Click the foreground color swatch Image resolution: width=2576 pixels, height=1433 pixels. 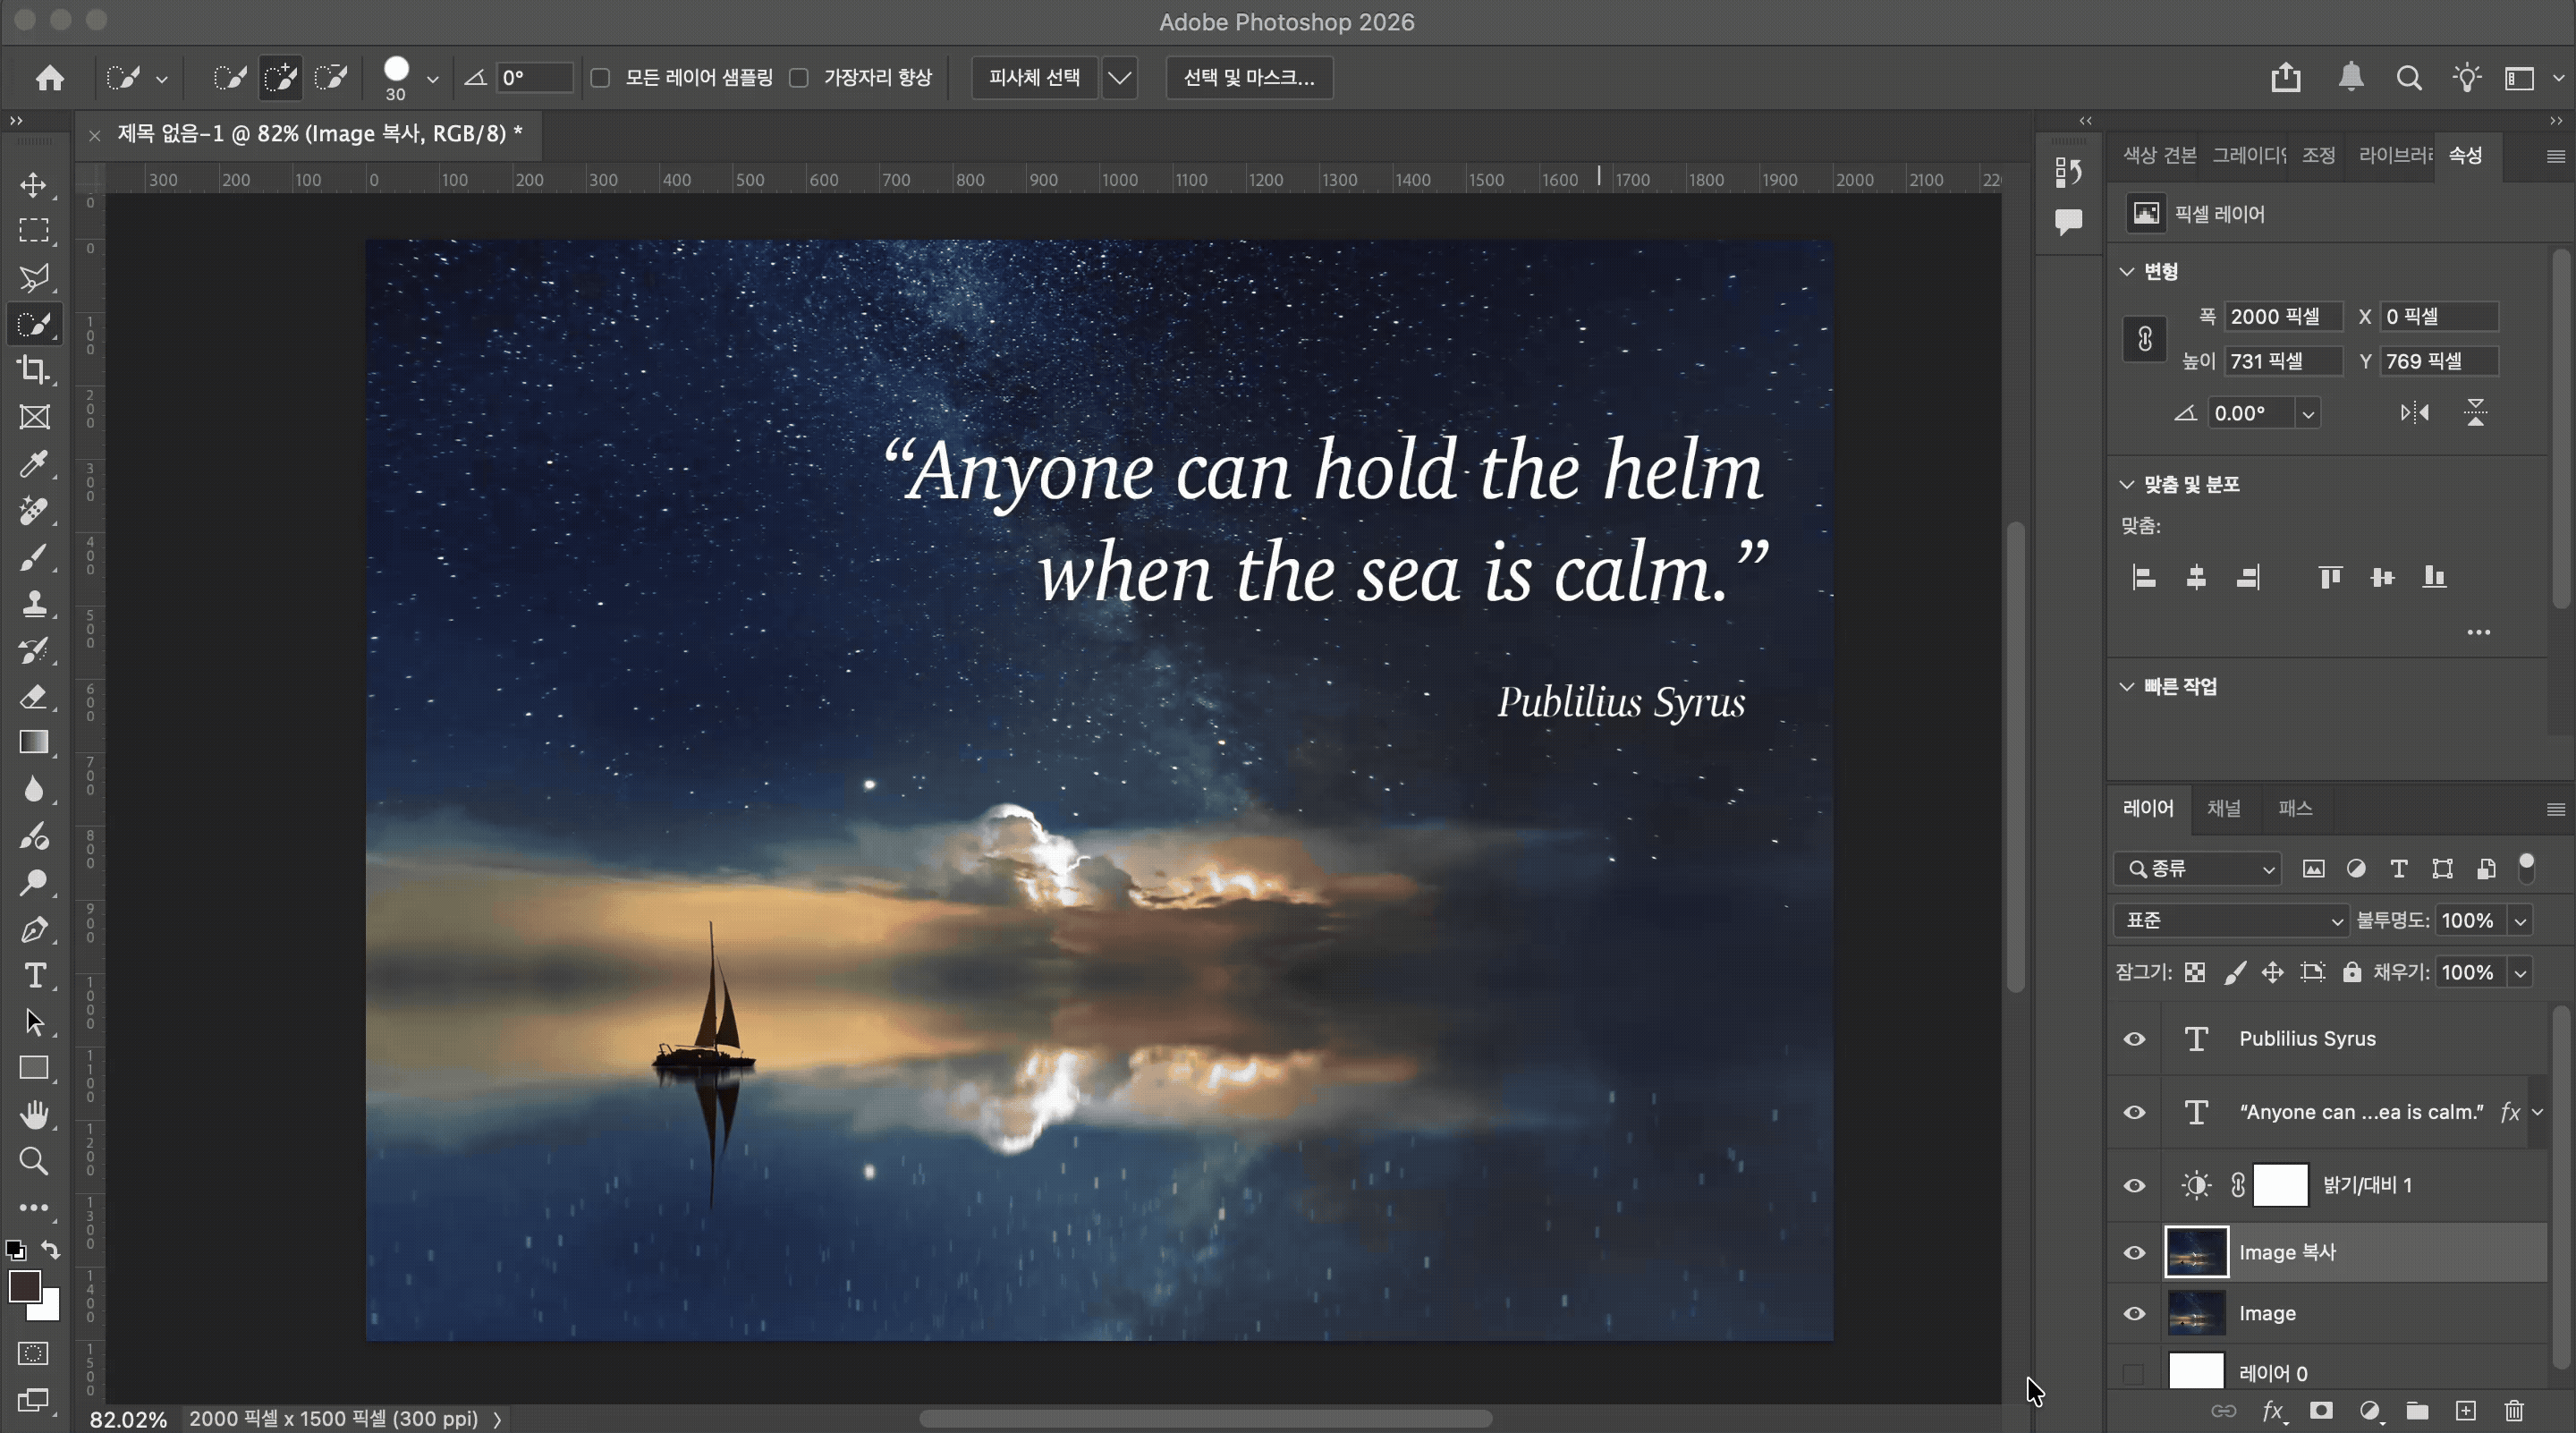(x=24, y=1286)
